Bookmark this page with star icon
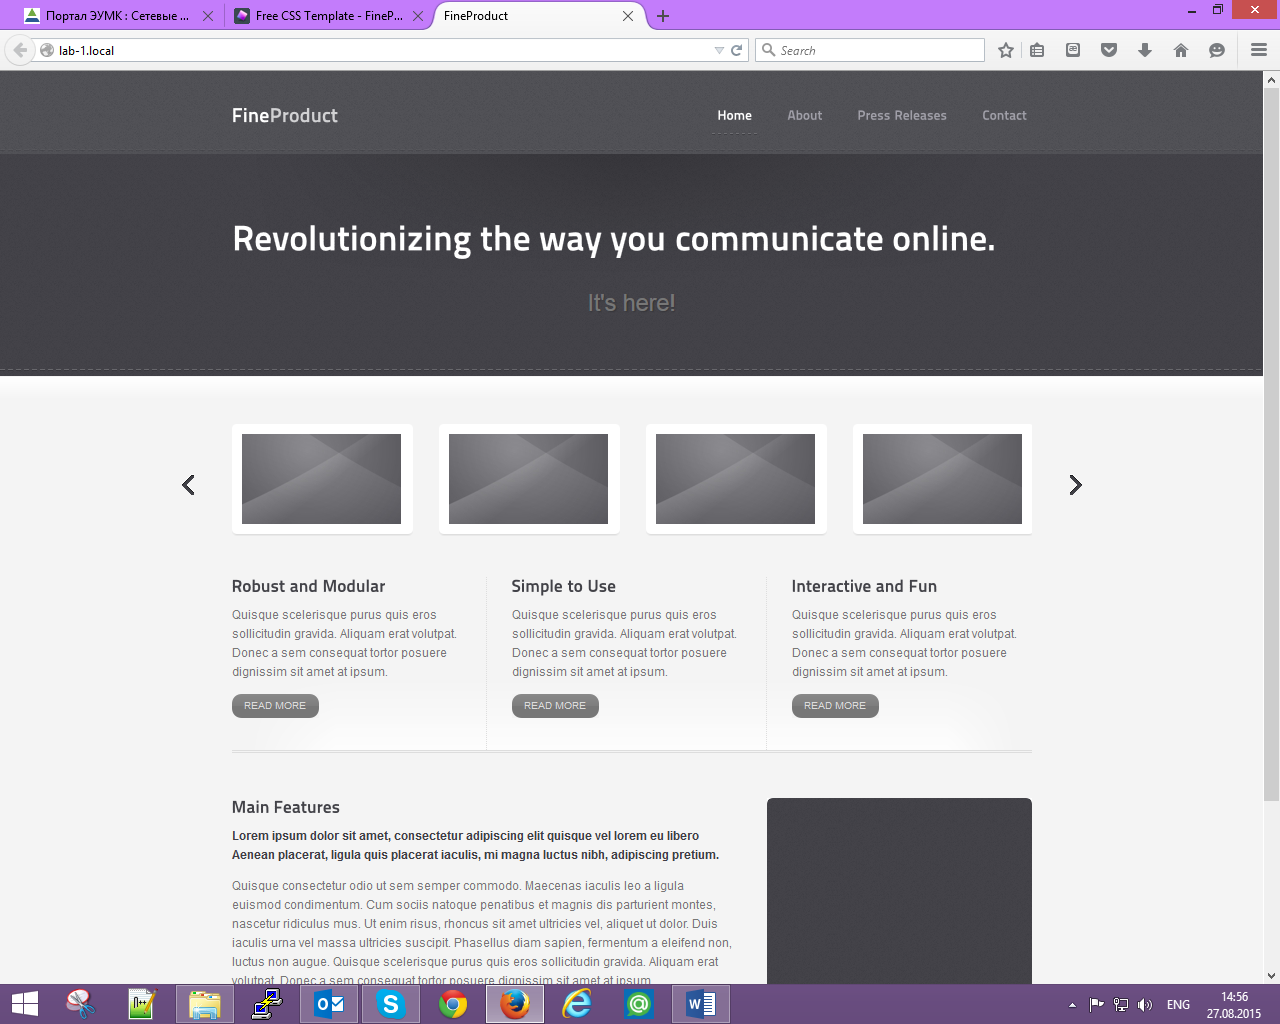This screenshot has width=1280, height=1024. pyautogui.click(x=1006, y=50)
